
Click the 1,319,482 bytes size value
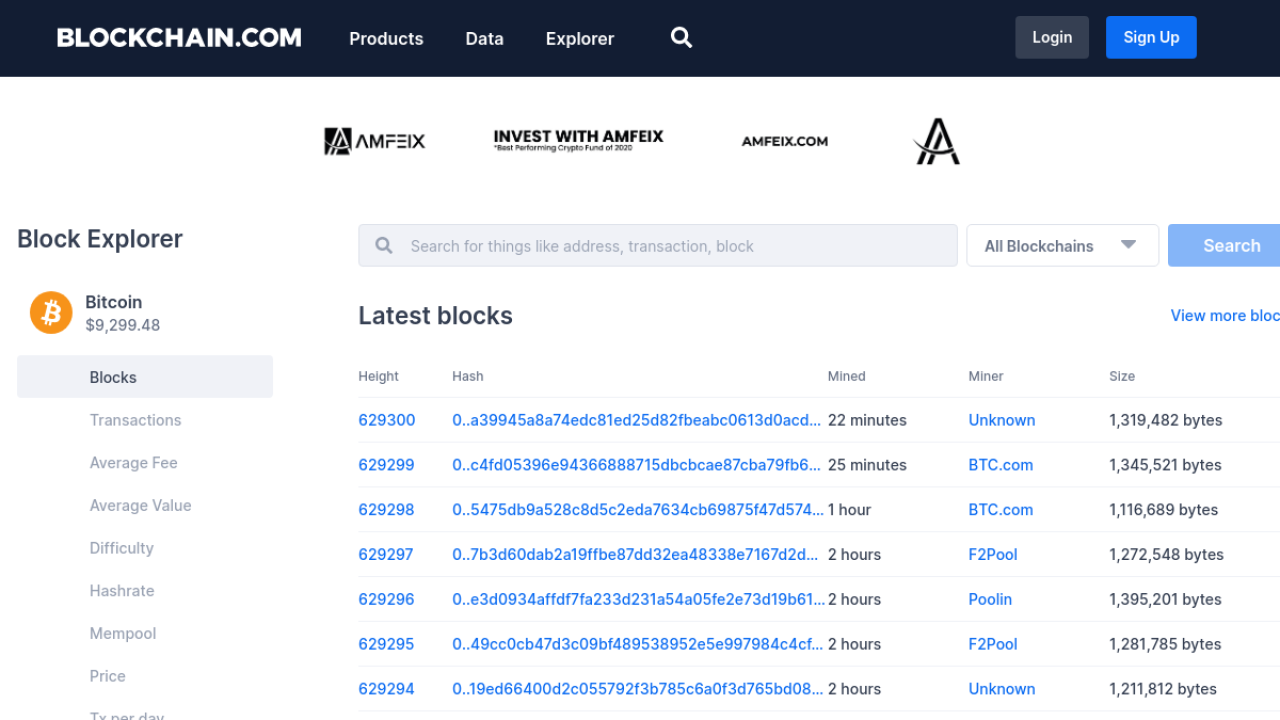[x=1166, y=420]
